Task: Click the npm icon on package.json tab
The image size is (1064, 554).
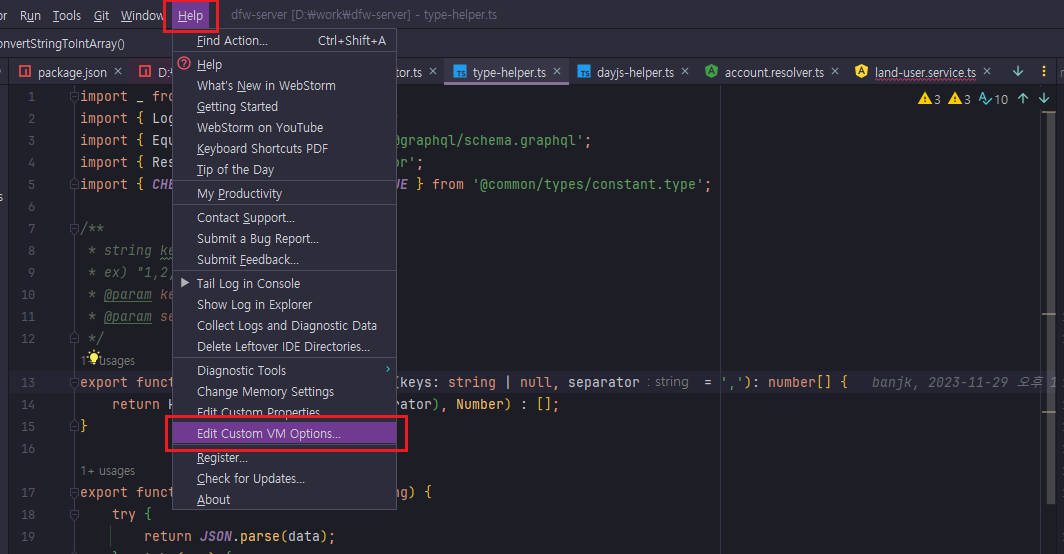Action: pos(25,71)
